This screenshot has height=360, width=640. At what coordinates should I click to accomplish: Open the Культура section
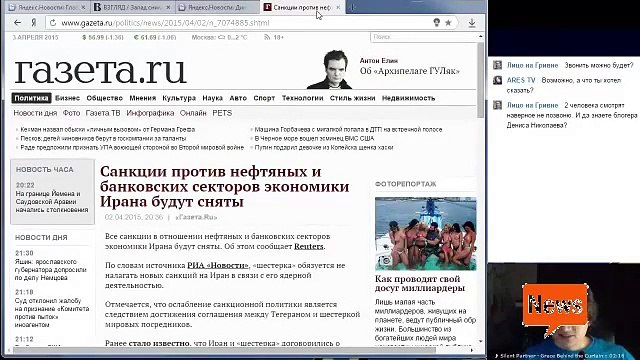point(179,98)
